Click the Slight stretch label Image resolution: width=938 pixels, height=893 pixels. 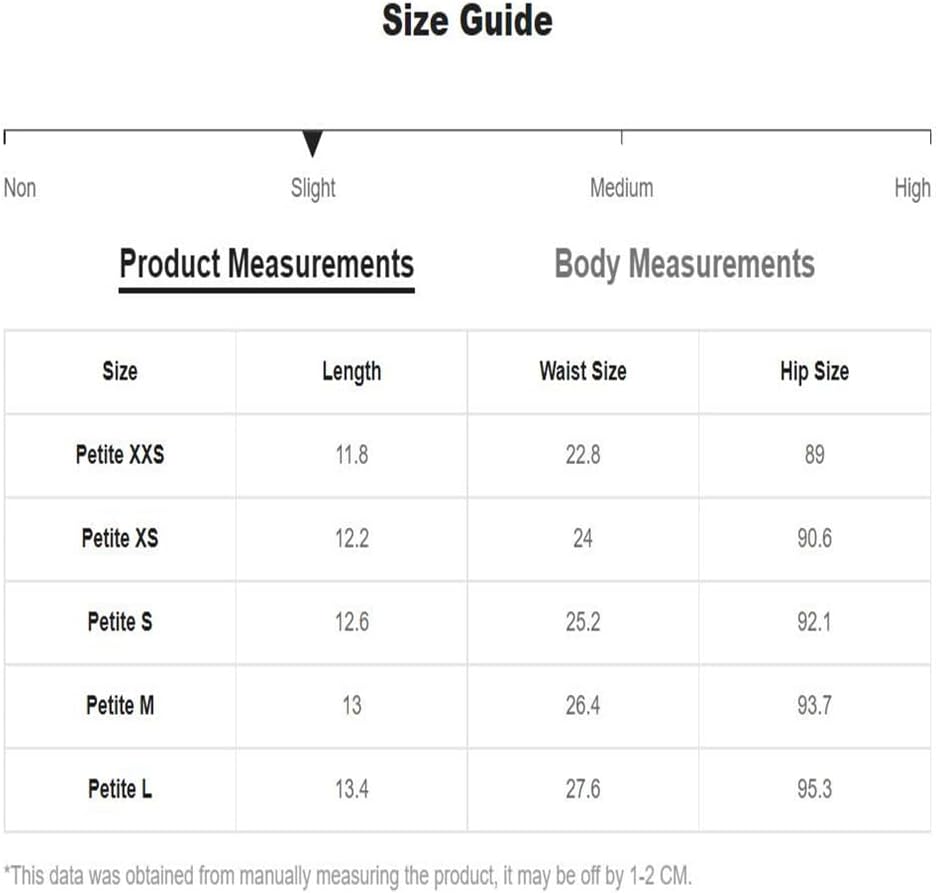(313, 188)
